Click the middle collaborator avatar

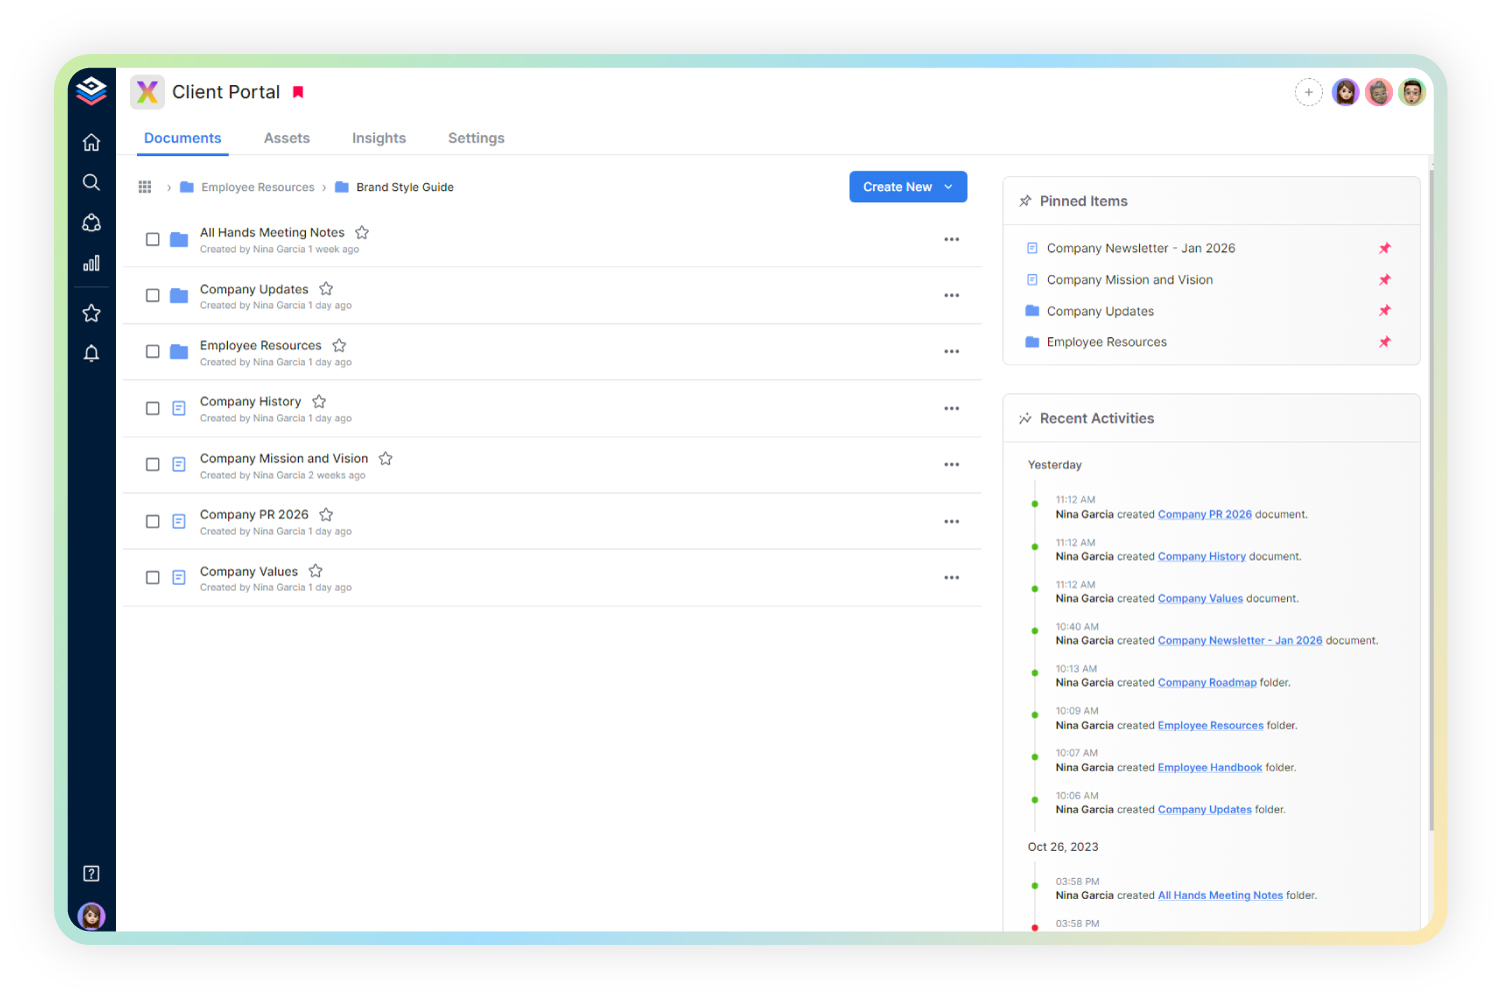(x=1379, y=92)
